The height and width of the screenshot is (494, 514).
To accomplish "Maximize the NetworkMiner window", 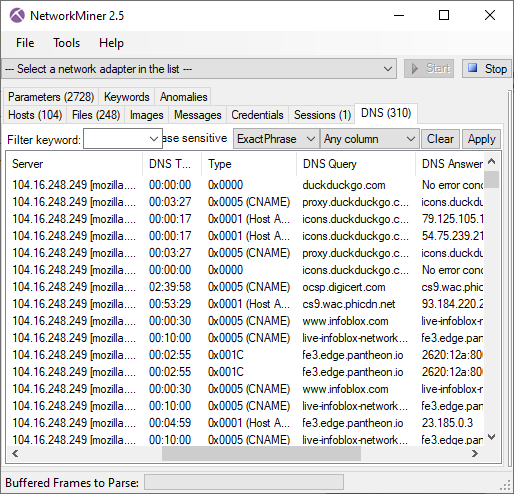I will coord(444,15).
